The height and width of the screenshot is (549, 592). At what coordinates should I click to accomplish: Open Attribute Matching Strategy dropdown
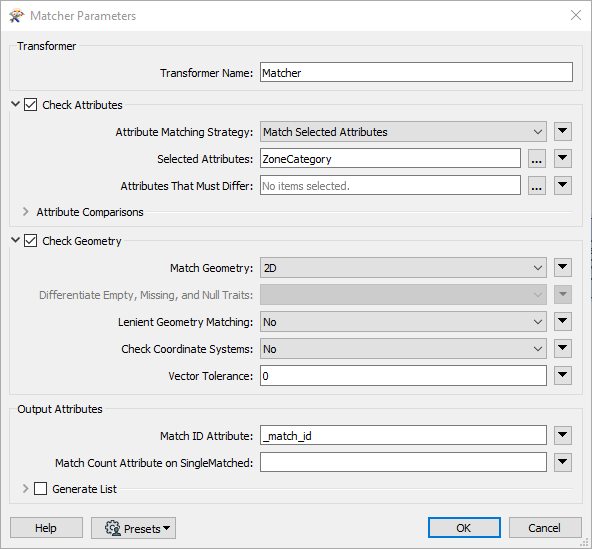[x=403, y=132]
